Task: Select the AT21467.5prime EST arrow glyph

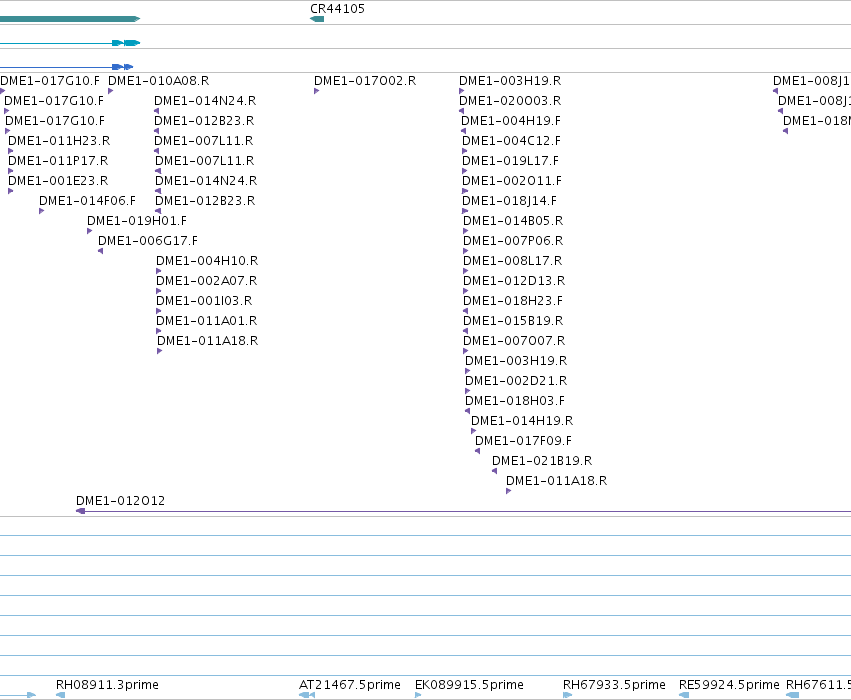Action: tap(307, 695)
